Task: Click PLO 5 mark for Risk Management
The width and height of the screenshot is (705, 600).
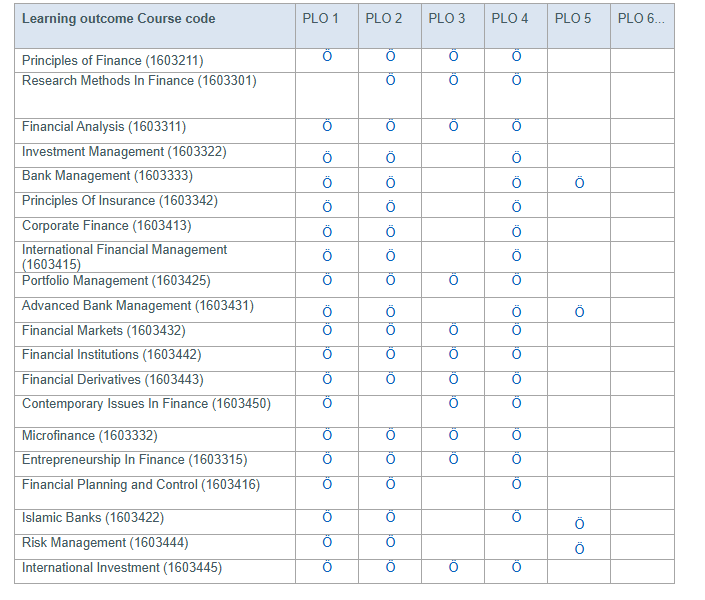Action: (580, 549)
